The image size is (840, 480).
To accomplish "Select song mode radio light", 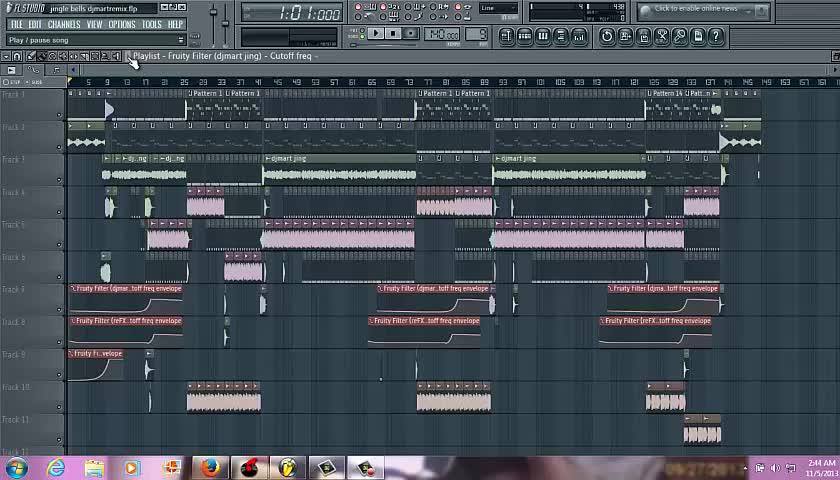I will (362, 36).
